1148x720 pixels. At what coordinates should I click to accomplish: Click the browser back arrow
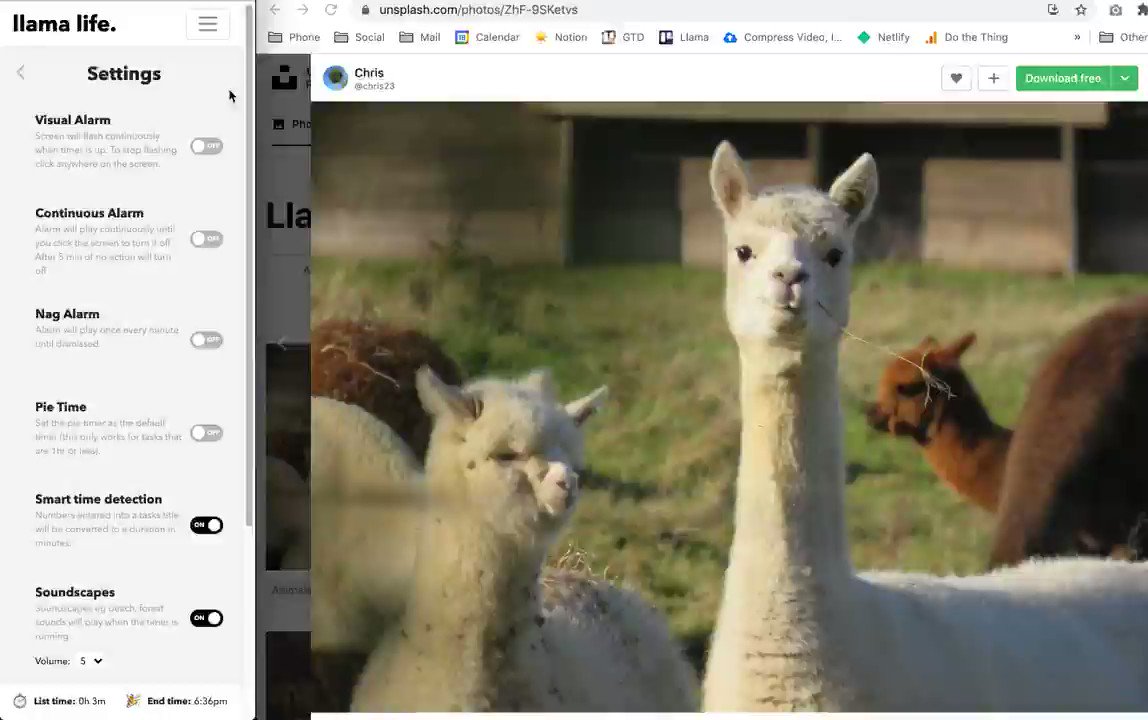(x=275, y=10)
